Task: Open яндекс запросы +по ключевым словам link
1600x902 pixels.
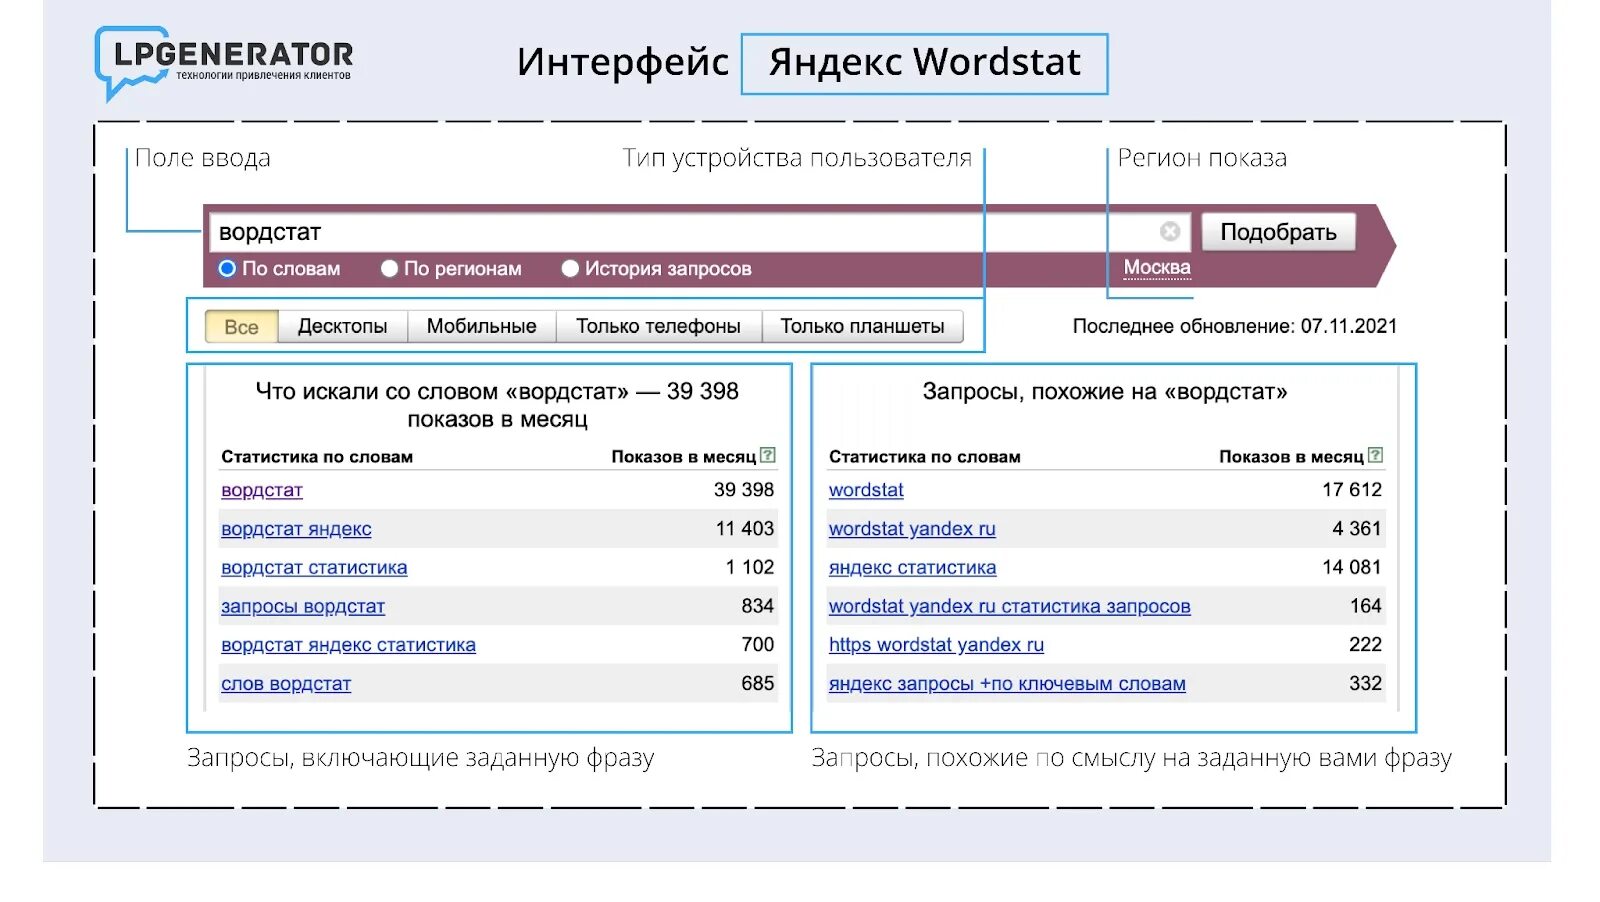Action: tap(1007, 684)
